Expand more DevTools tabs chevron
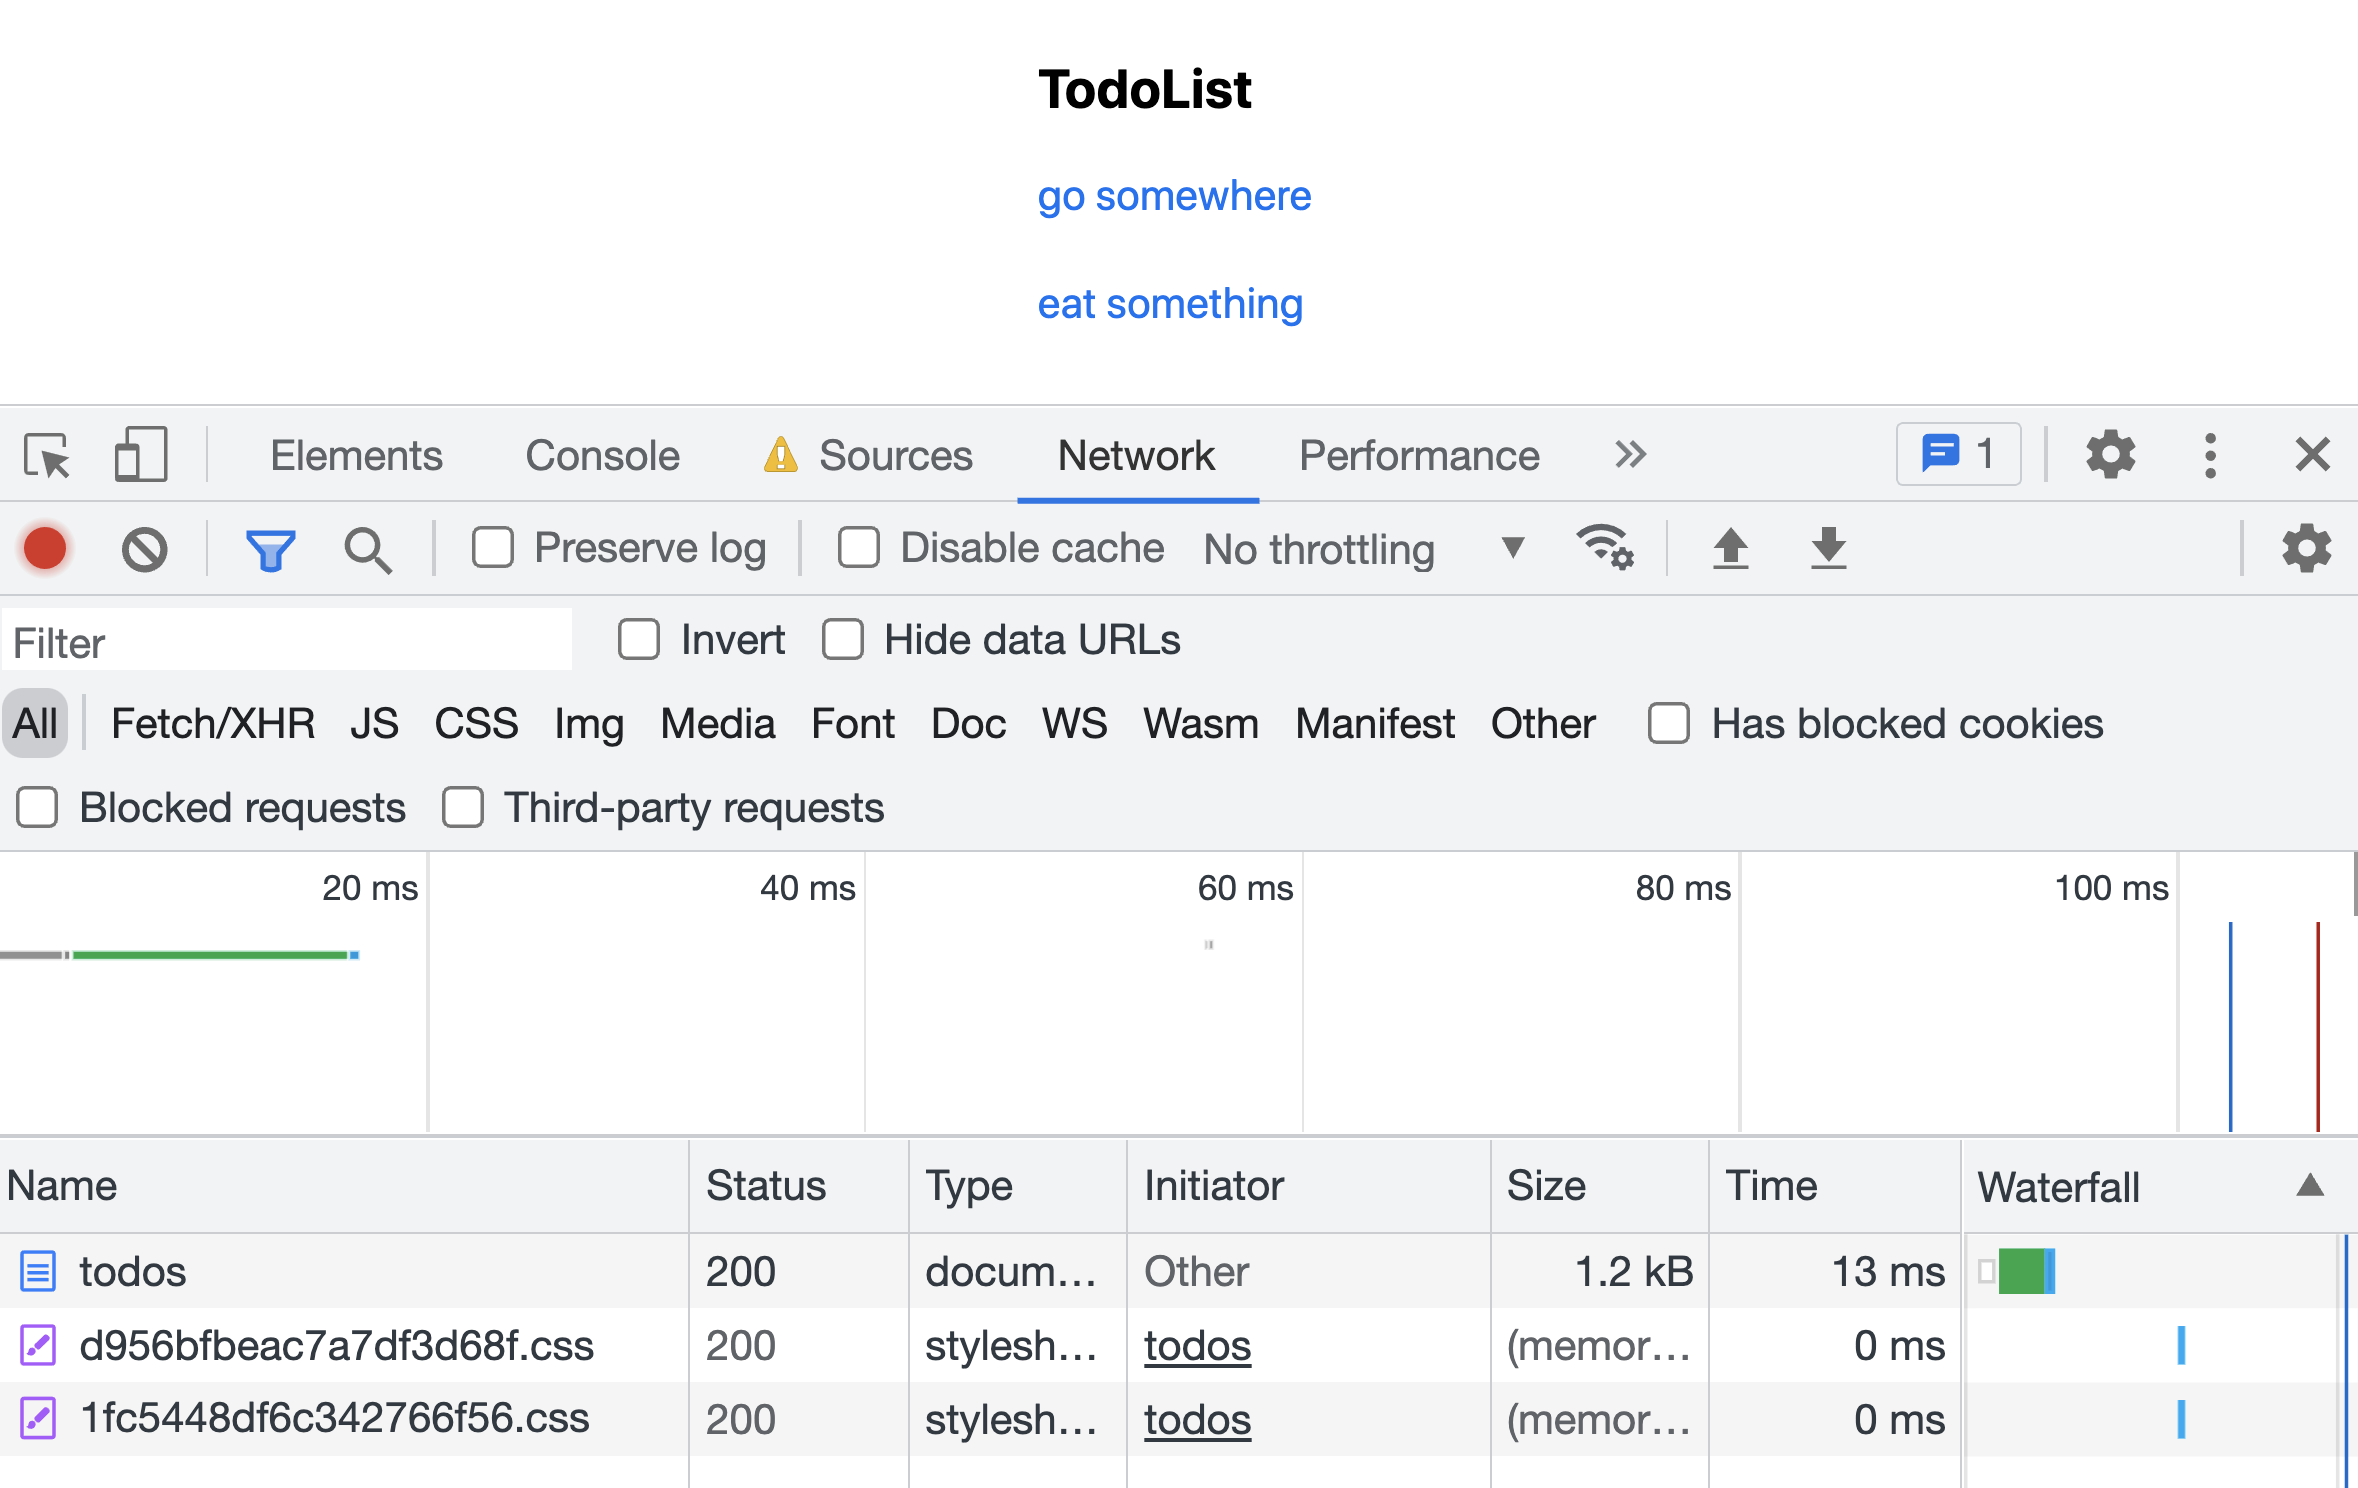This screenshot has height=1488, width=2358. [x=1630, y=455]
